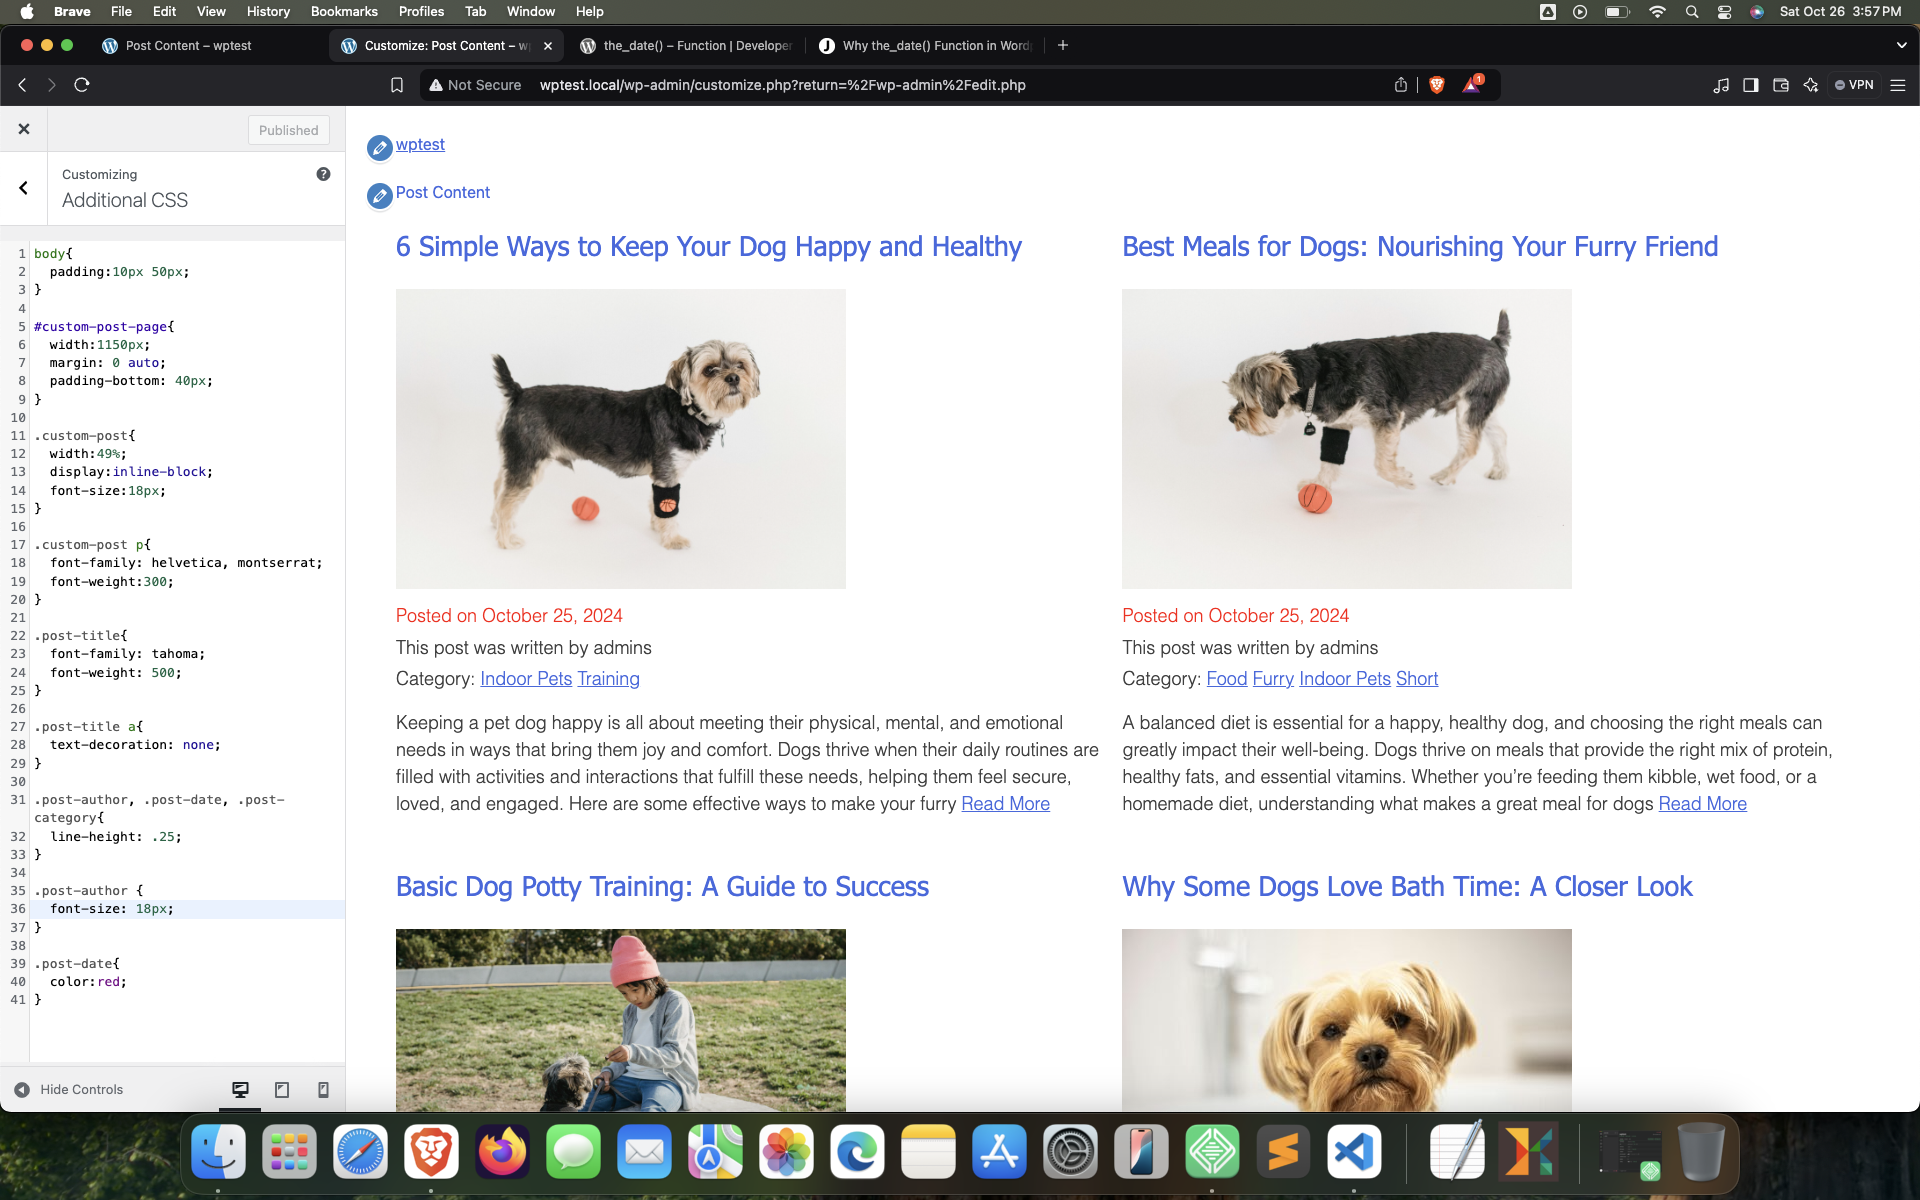Click the URL address field
This screenshot has width=1920, height=1200.
pyautogui.click(x=782, y=85)
